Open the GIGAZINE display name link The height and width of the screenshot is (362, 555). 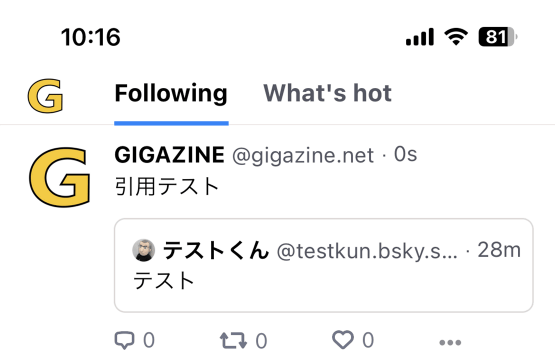[x=170, y=155]
